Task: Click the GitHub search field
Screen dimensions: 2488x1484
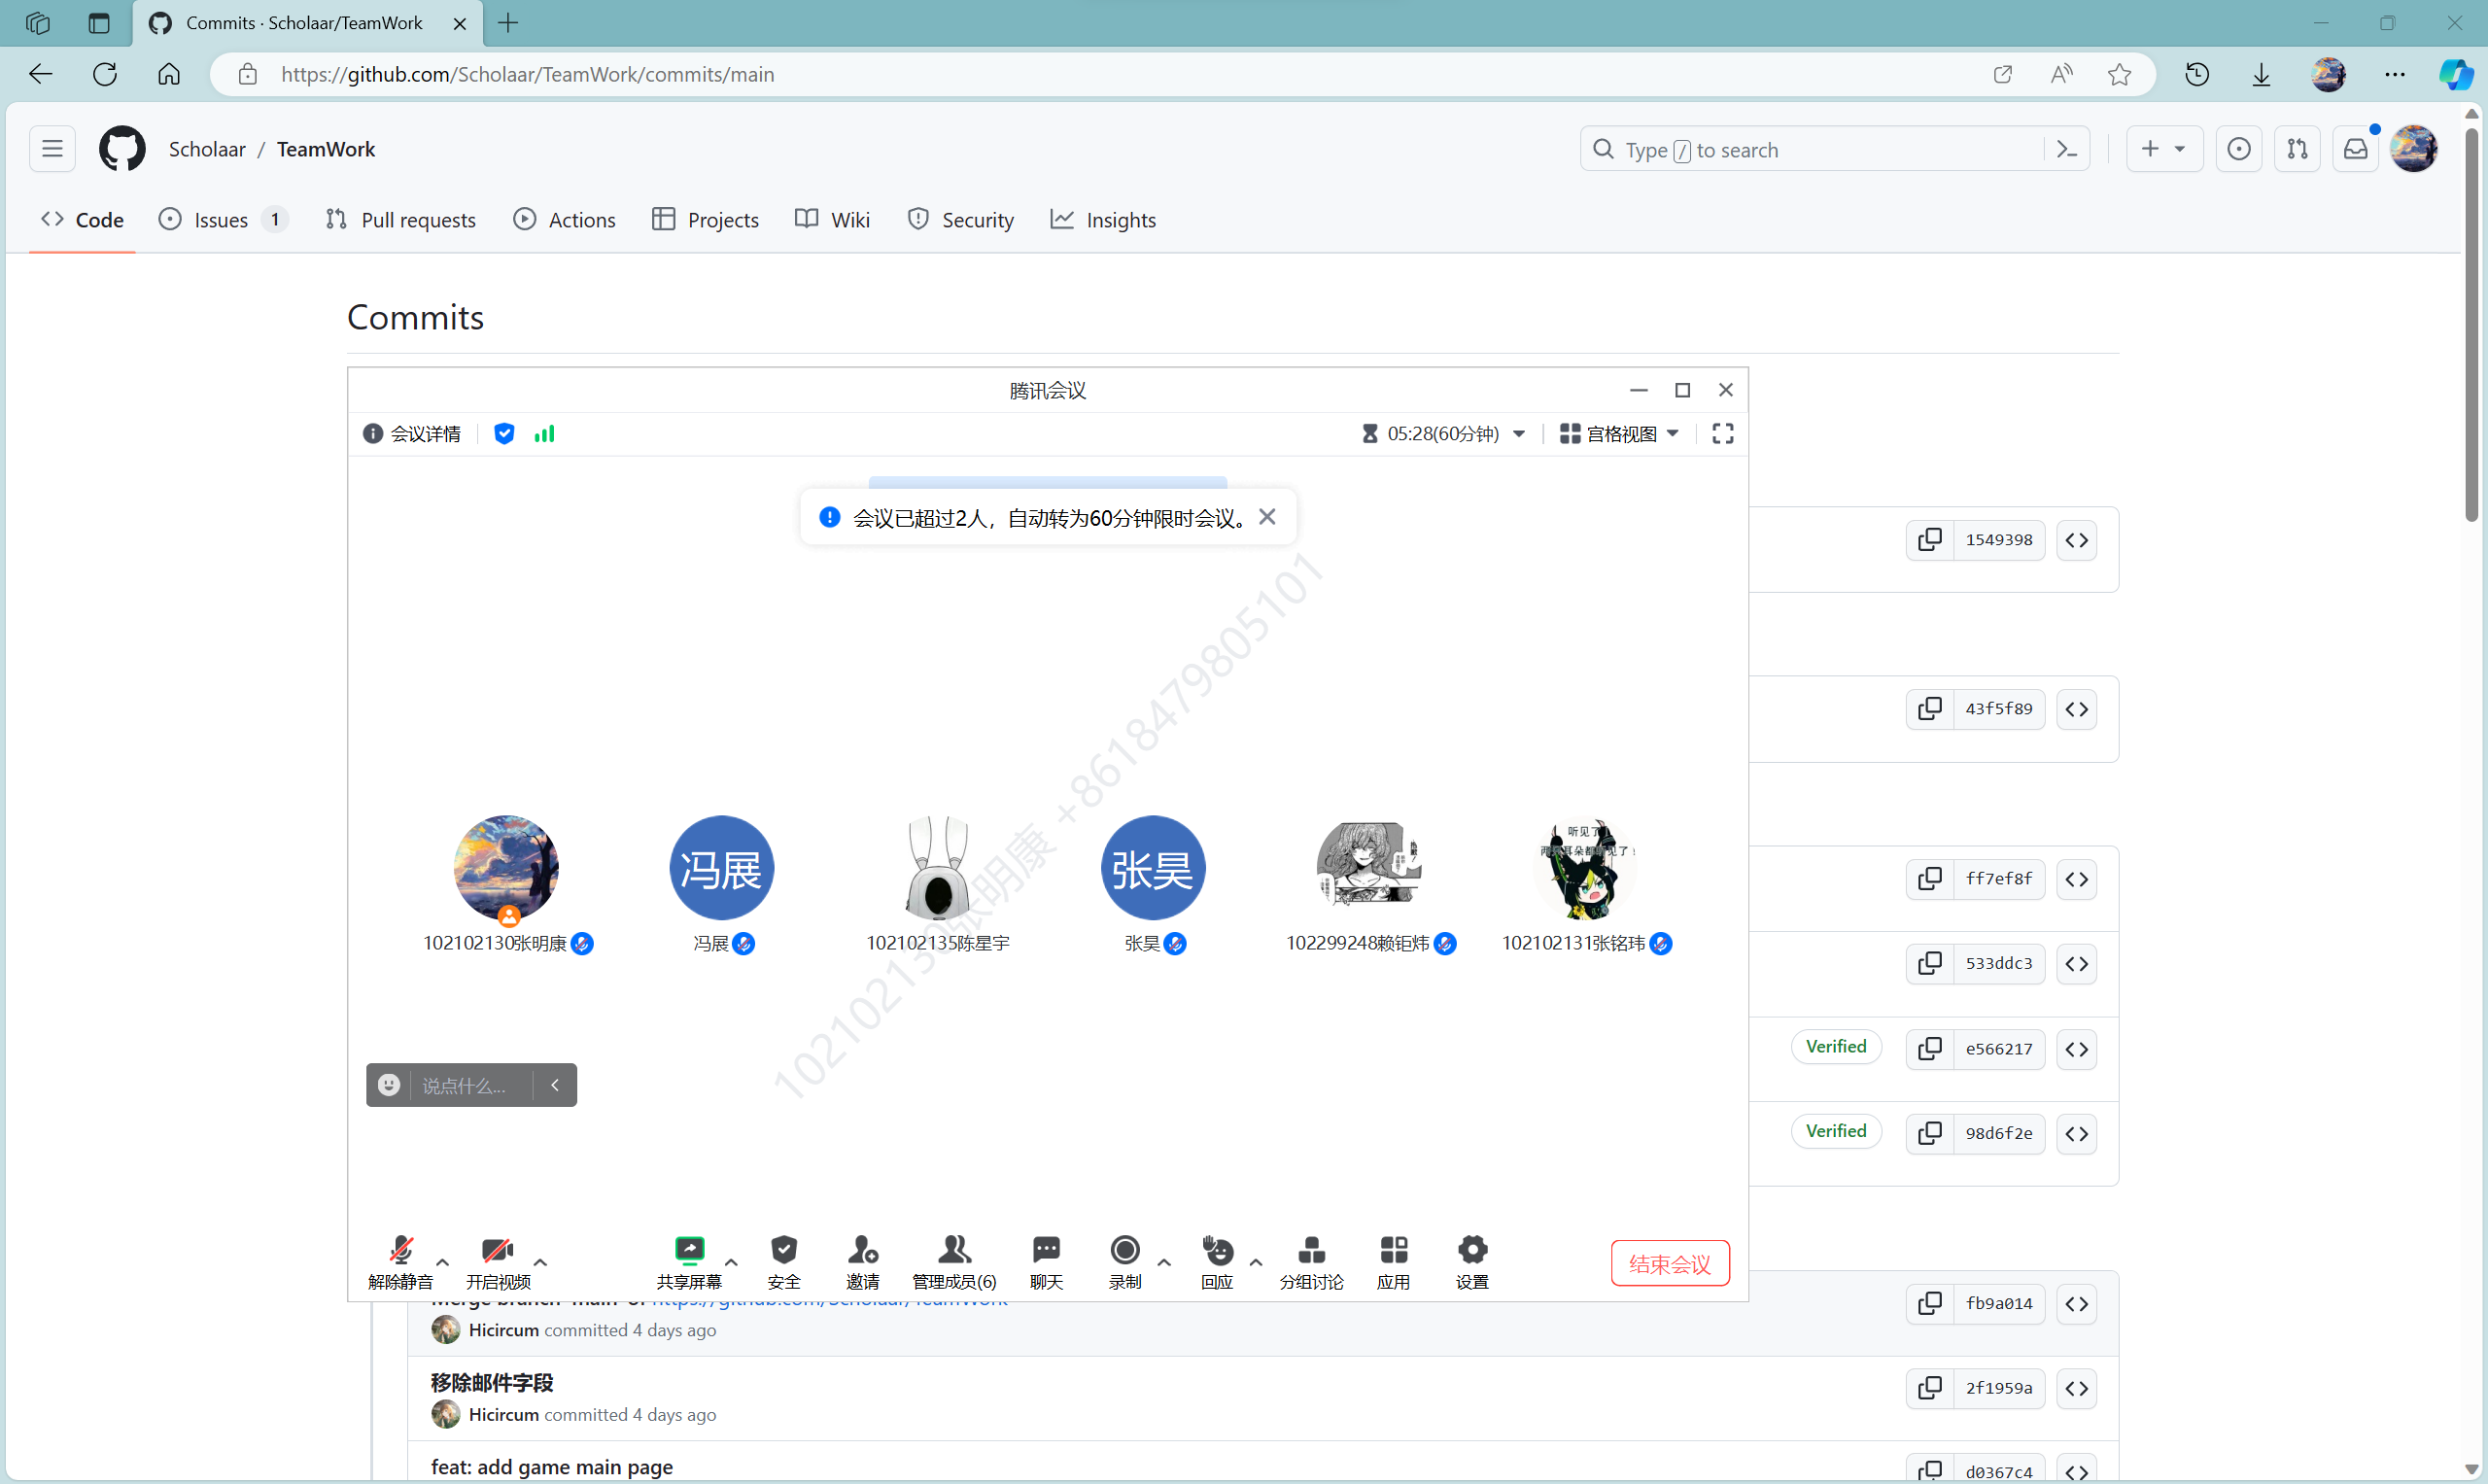Action: pos(1812,149)
